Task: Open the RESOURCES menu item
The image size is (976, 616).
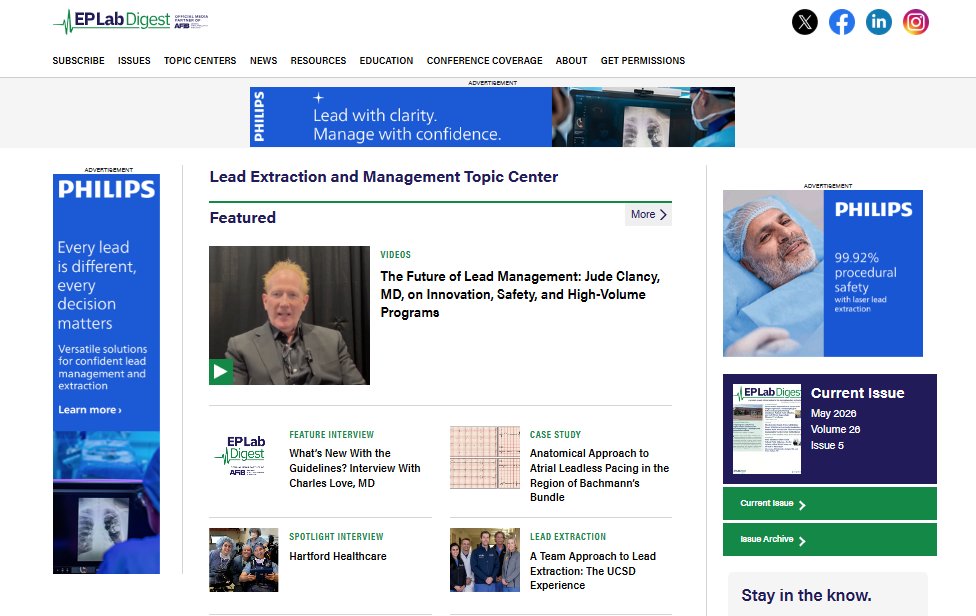Action: coord(318,60)
